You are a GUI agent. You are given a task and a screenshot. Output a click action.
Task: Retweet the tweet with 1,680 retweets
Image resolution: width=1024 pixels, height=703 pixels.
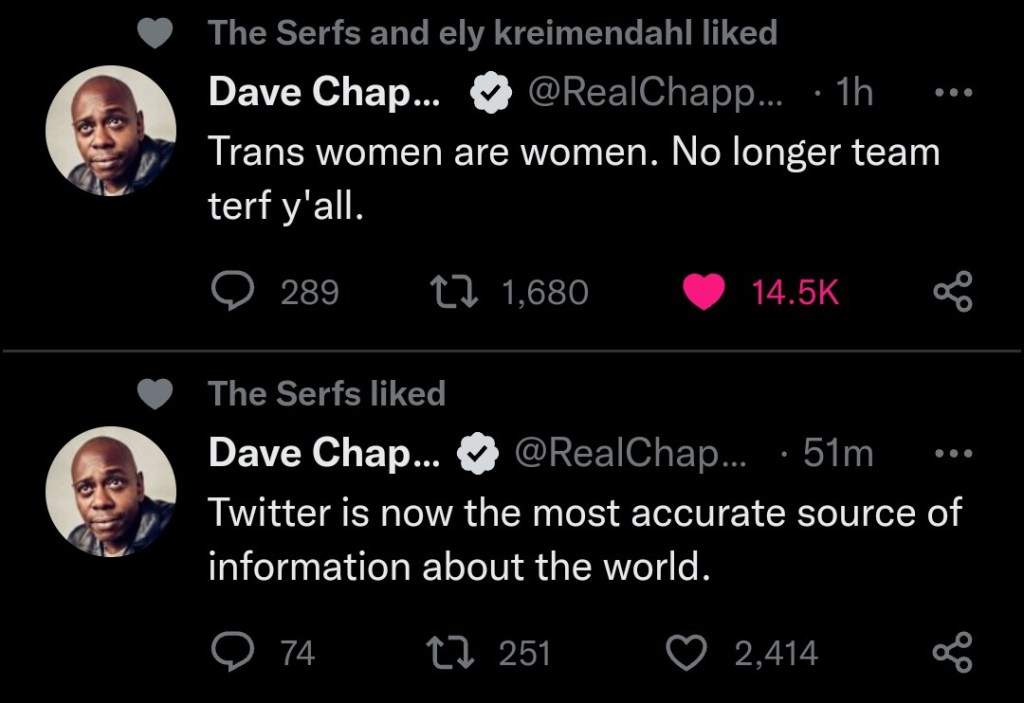click(x=443, y=292)
